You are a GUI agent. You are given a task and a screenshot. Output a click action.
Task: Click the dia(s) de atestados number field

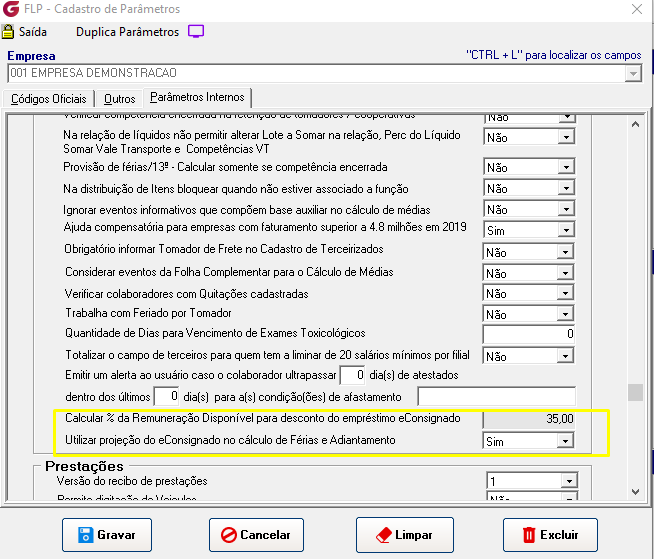coord(353,375)
